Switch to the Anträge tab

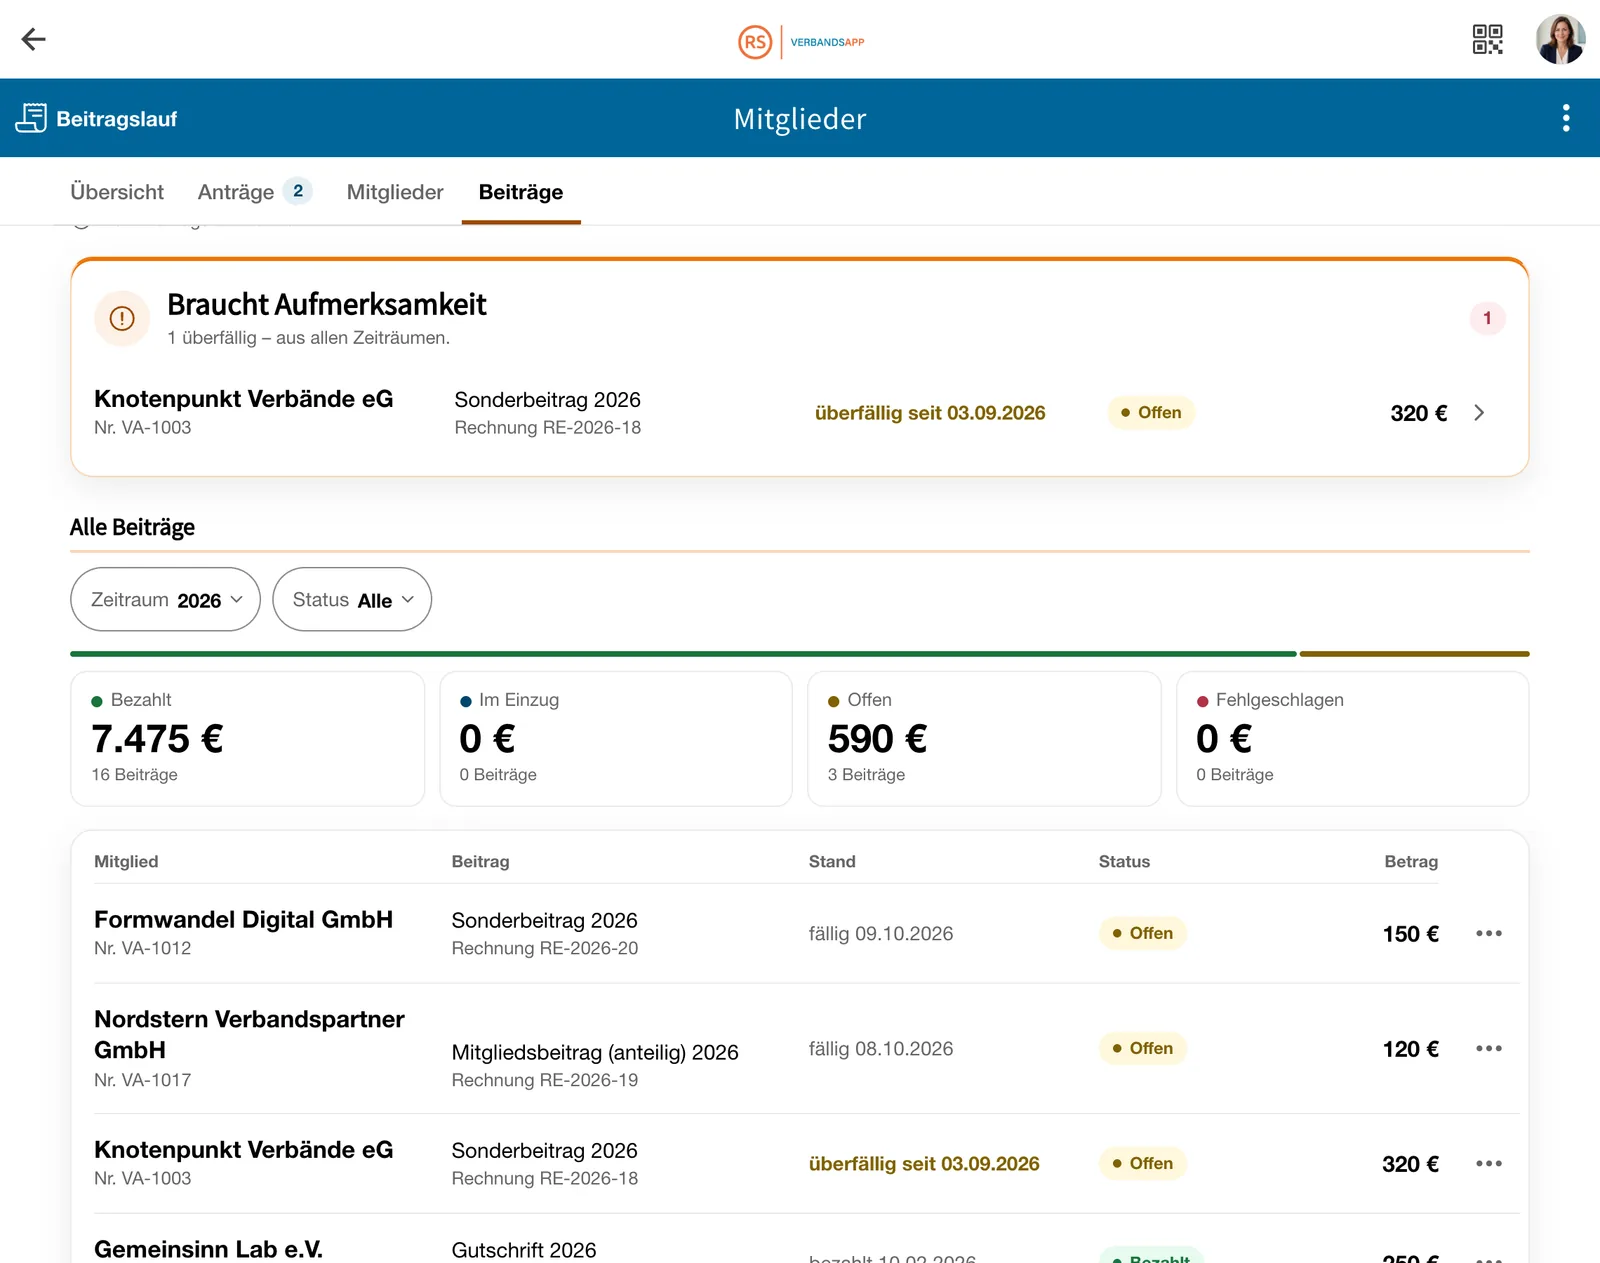[x=254, y=192]
